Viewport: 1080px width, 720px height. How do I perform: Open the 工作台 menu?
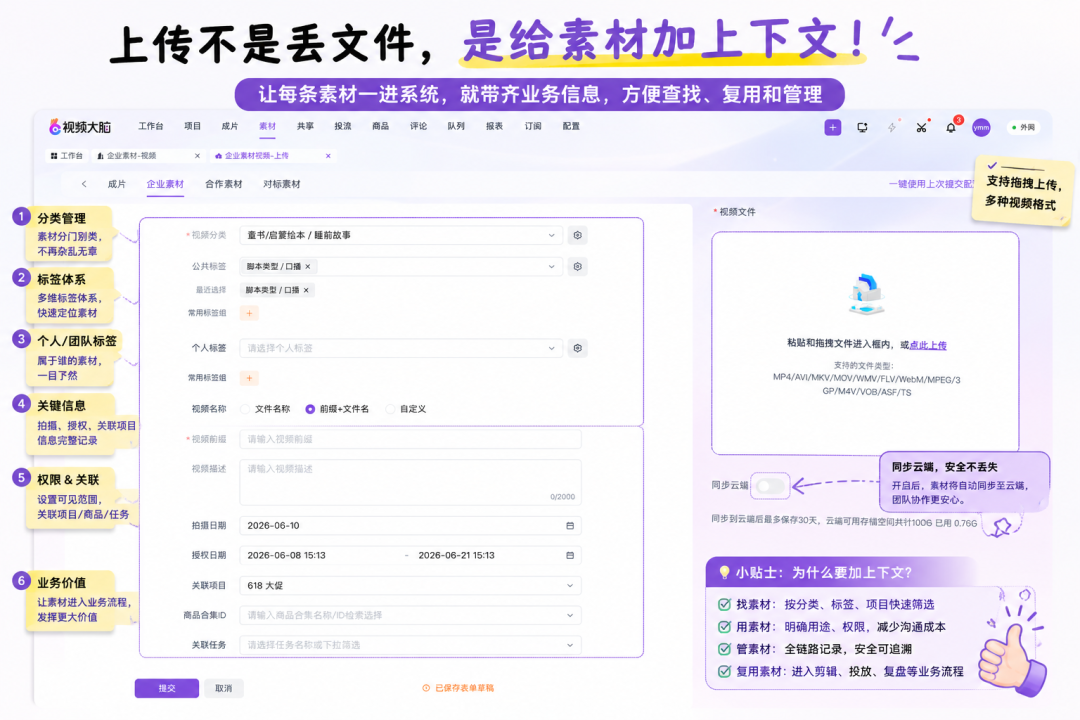(151, 126)
